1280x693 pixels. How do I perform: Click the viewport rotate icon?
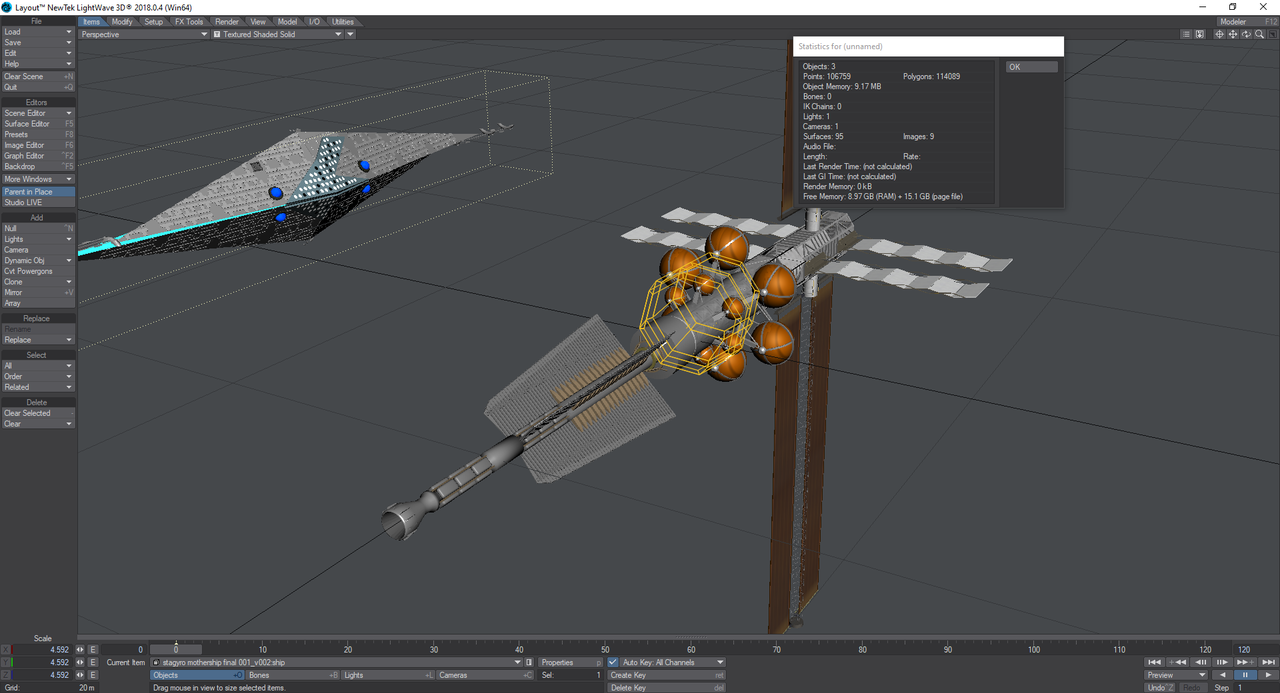pos(1246,34)
